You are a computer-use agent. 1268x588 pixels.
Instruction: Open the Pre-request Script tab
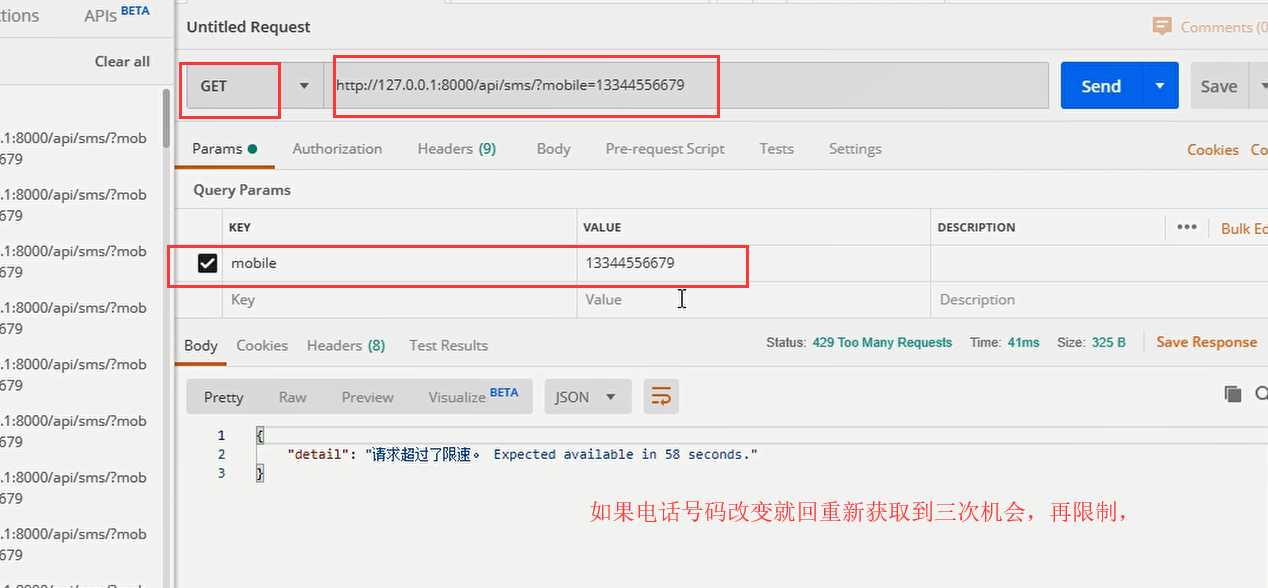pyautogui.click(x=665, y=149)
